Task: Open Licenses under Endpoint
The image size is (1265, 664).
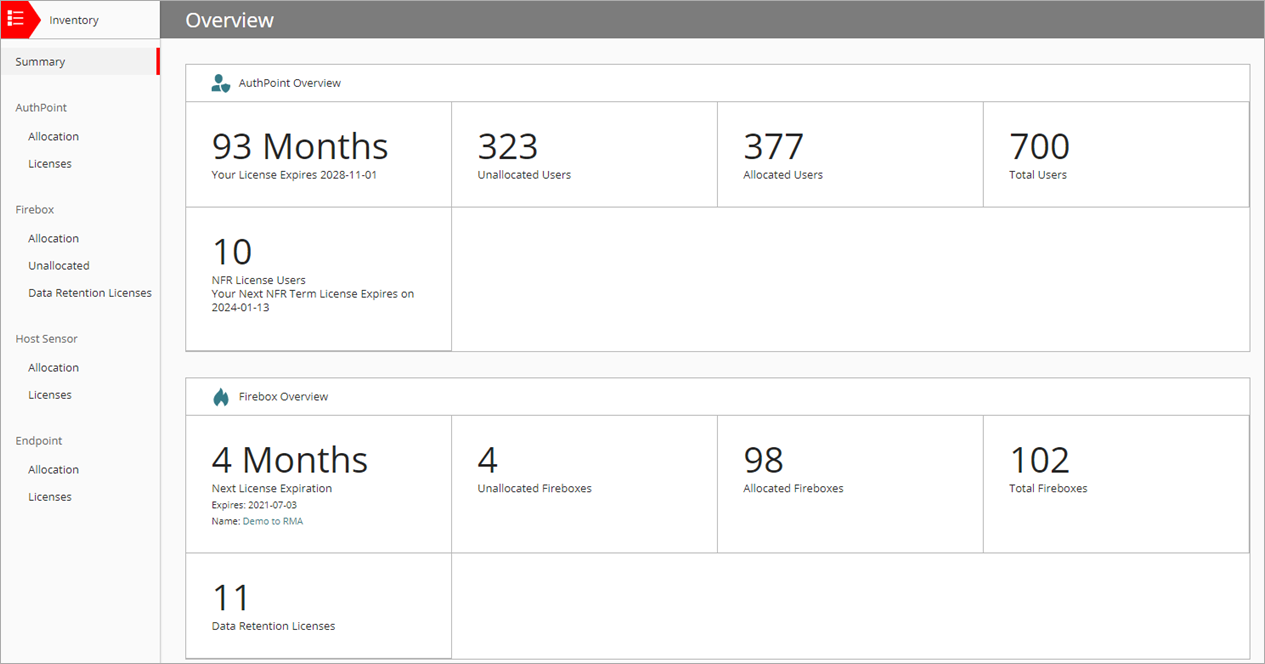Action: 50,497
